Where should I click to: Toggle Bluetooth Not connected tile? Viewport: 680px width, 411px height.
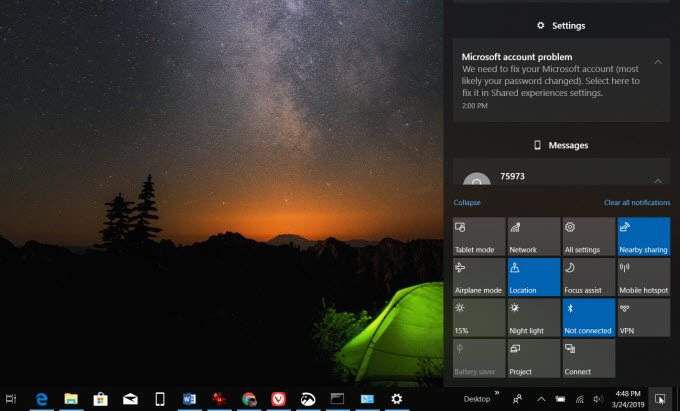pyautogui.click(x=588, y=318)
